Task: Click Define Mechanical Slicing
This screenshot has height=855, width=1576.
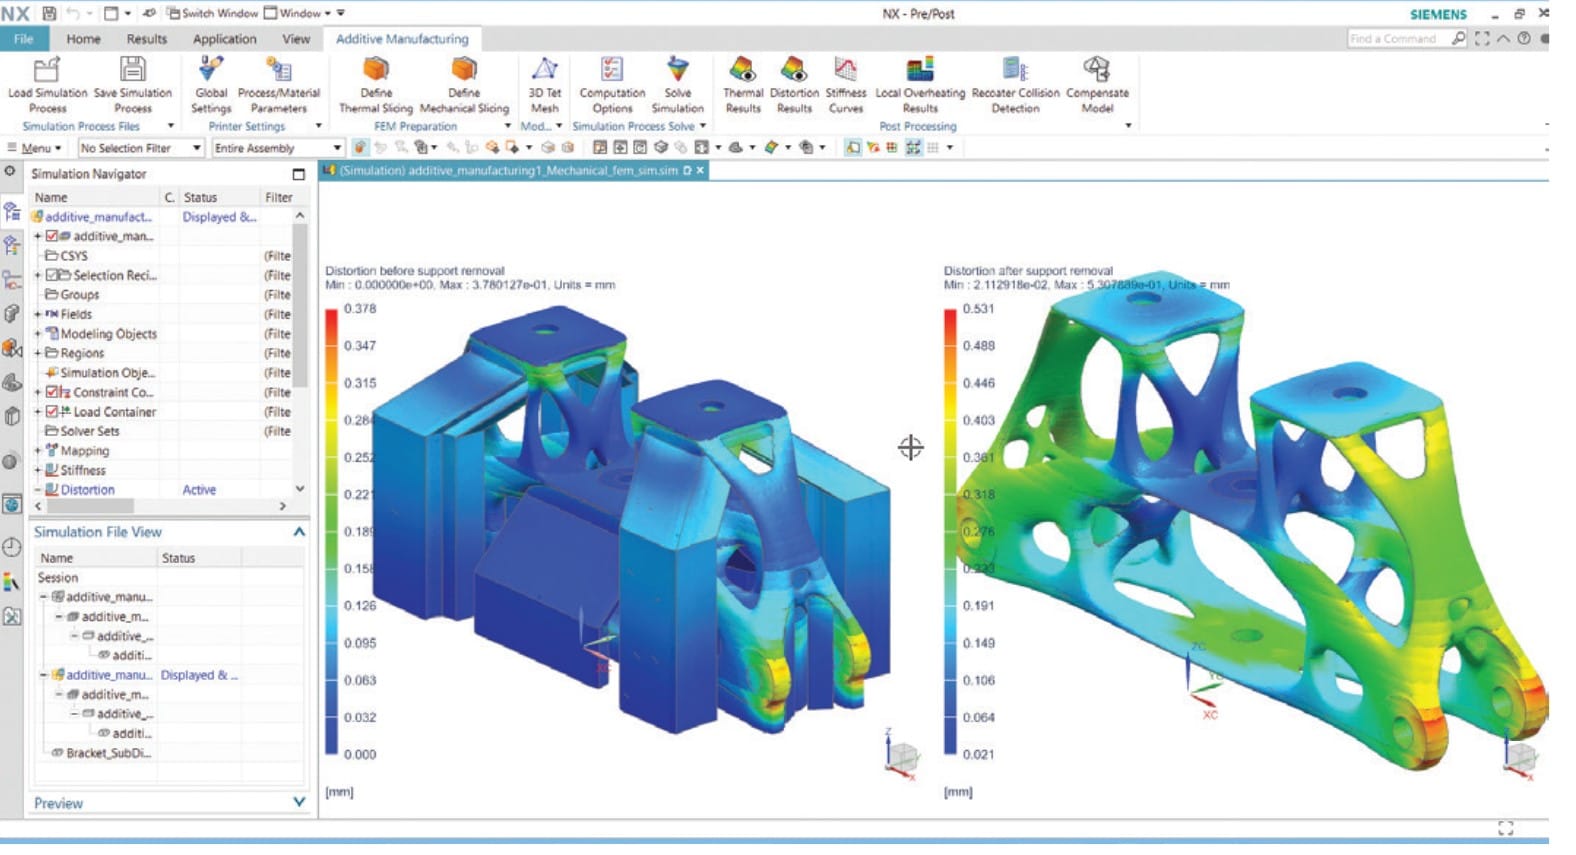Action: click(464, 85)
